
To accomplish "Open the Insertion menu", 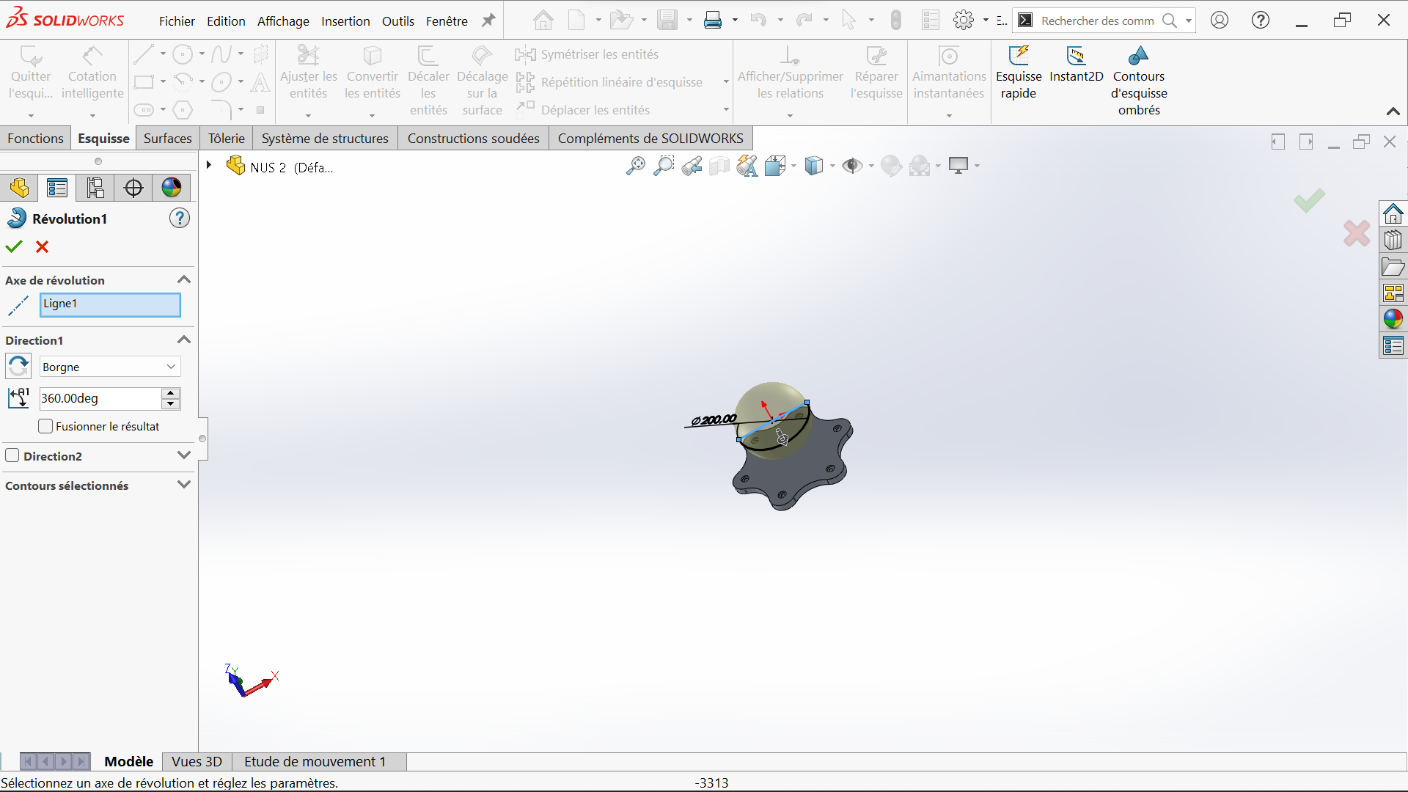I will click(x=345, y=21).
